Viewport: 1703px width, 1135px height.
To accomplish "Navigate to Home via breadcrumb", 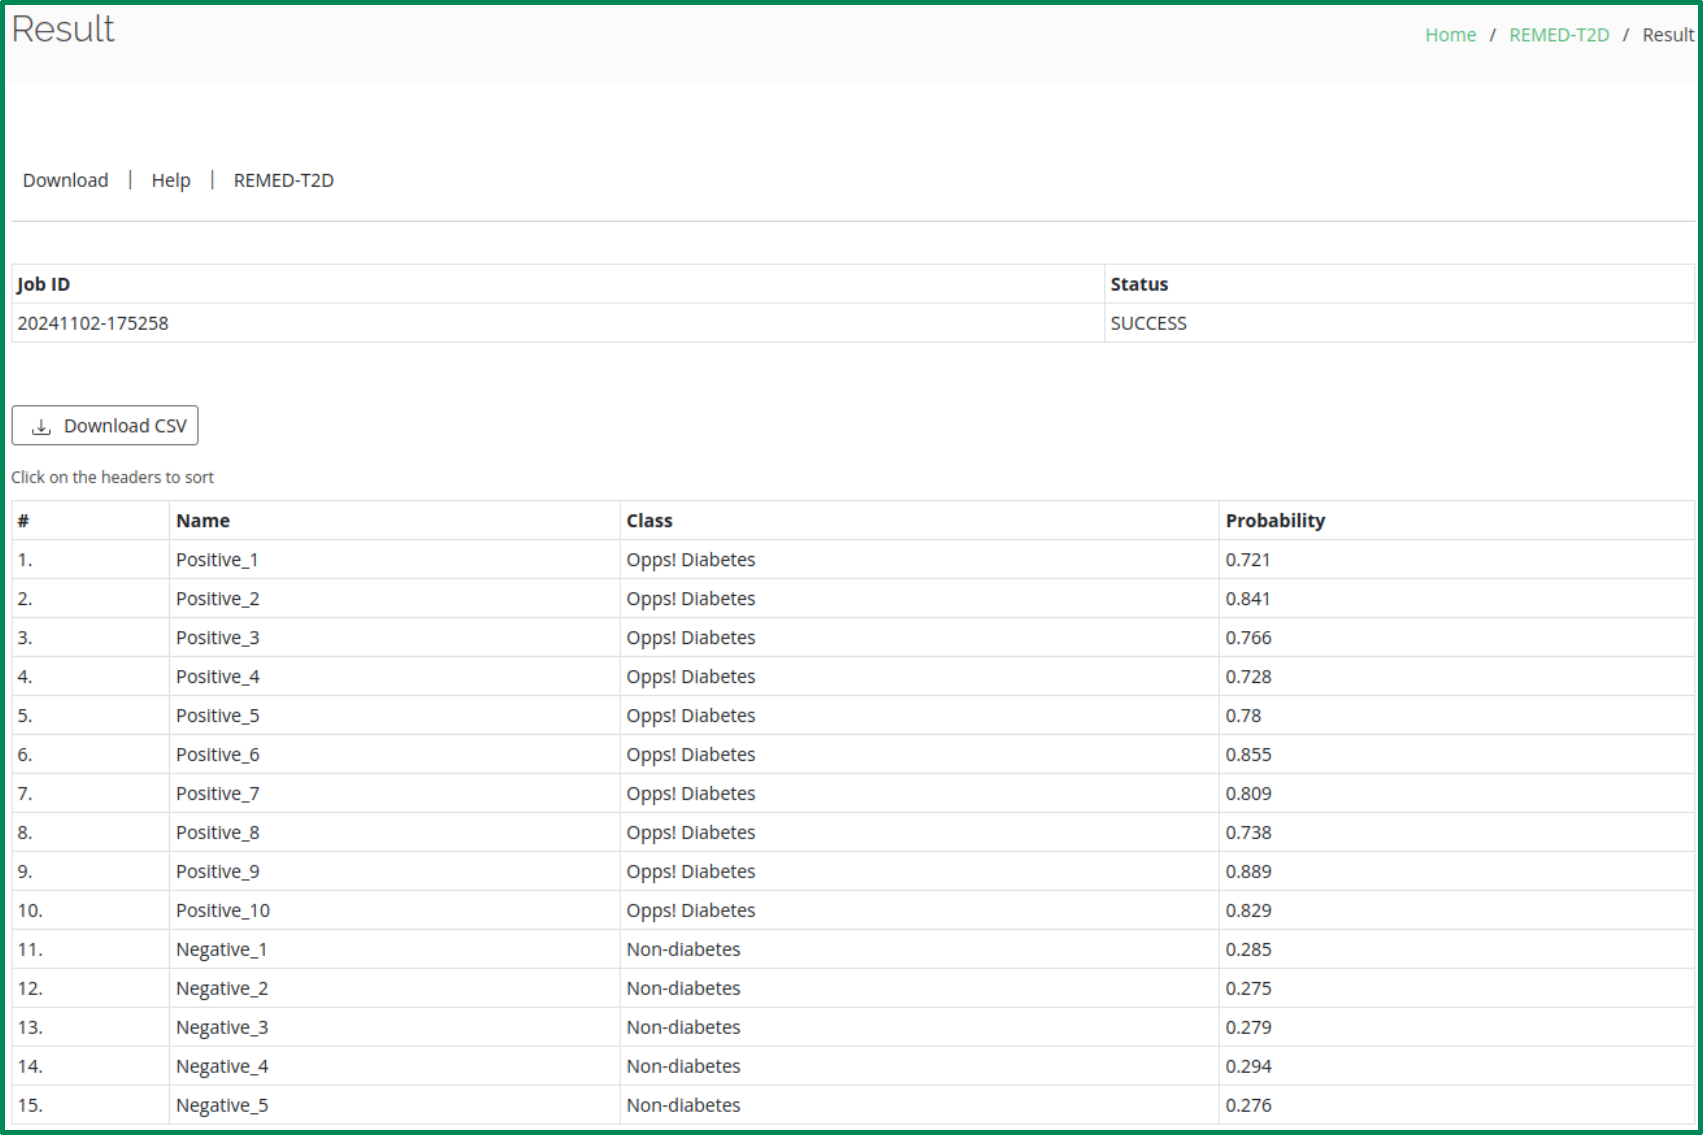I will 1450,35.
